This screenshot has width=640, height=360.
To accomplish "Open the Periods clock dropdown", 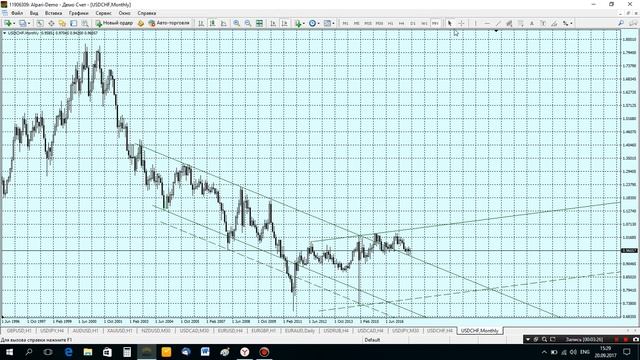I will tap(314, 23).
